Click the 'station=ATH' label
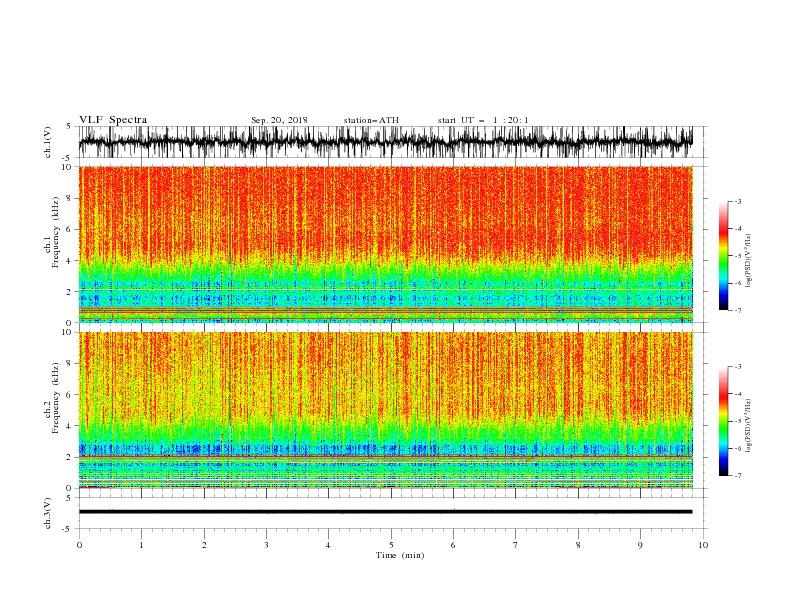This screenshot has height=612, width=792. (371, 120)
